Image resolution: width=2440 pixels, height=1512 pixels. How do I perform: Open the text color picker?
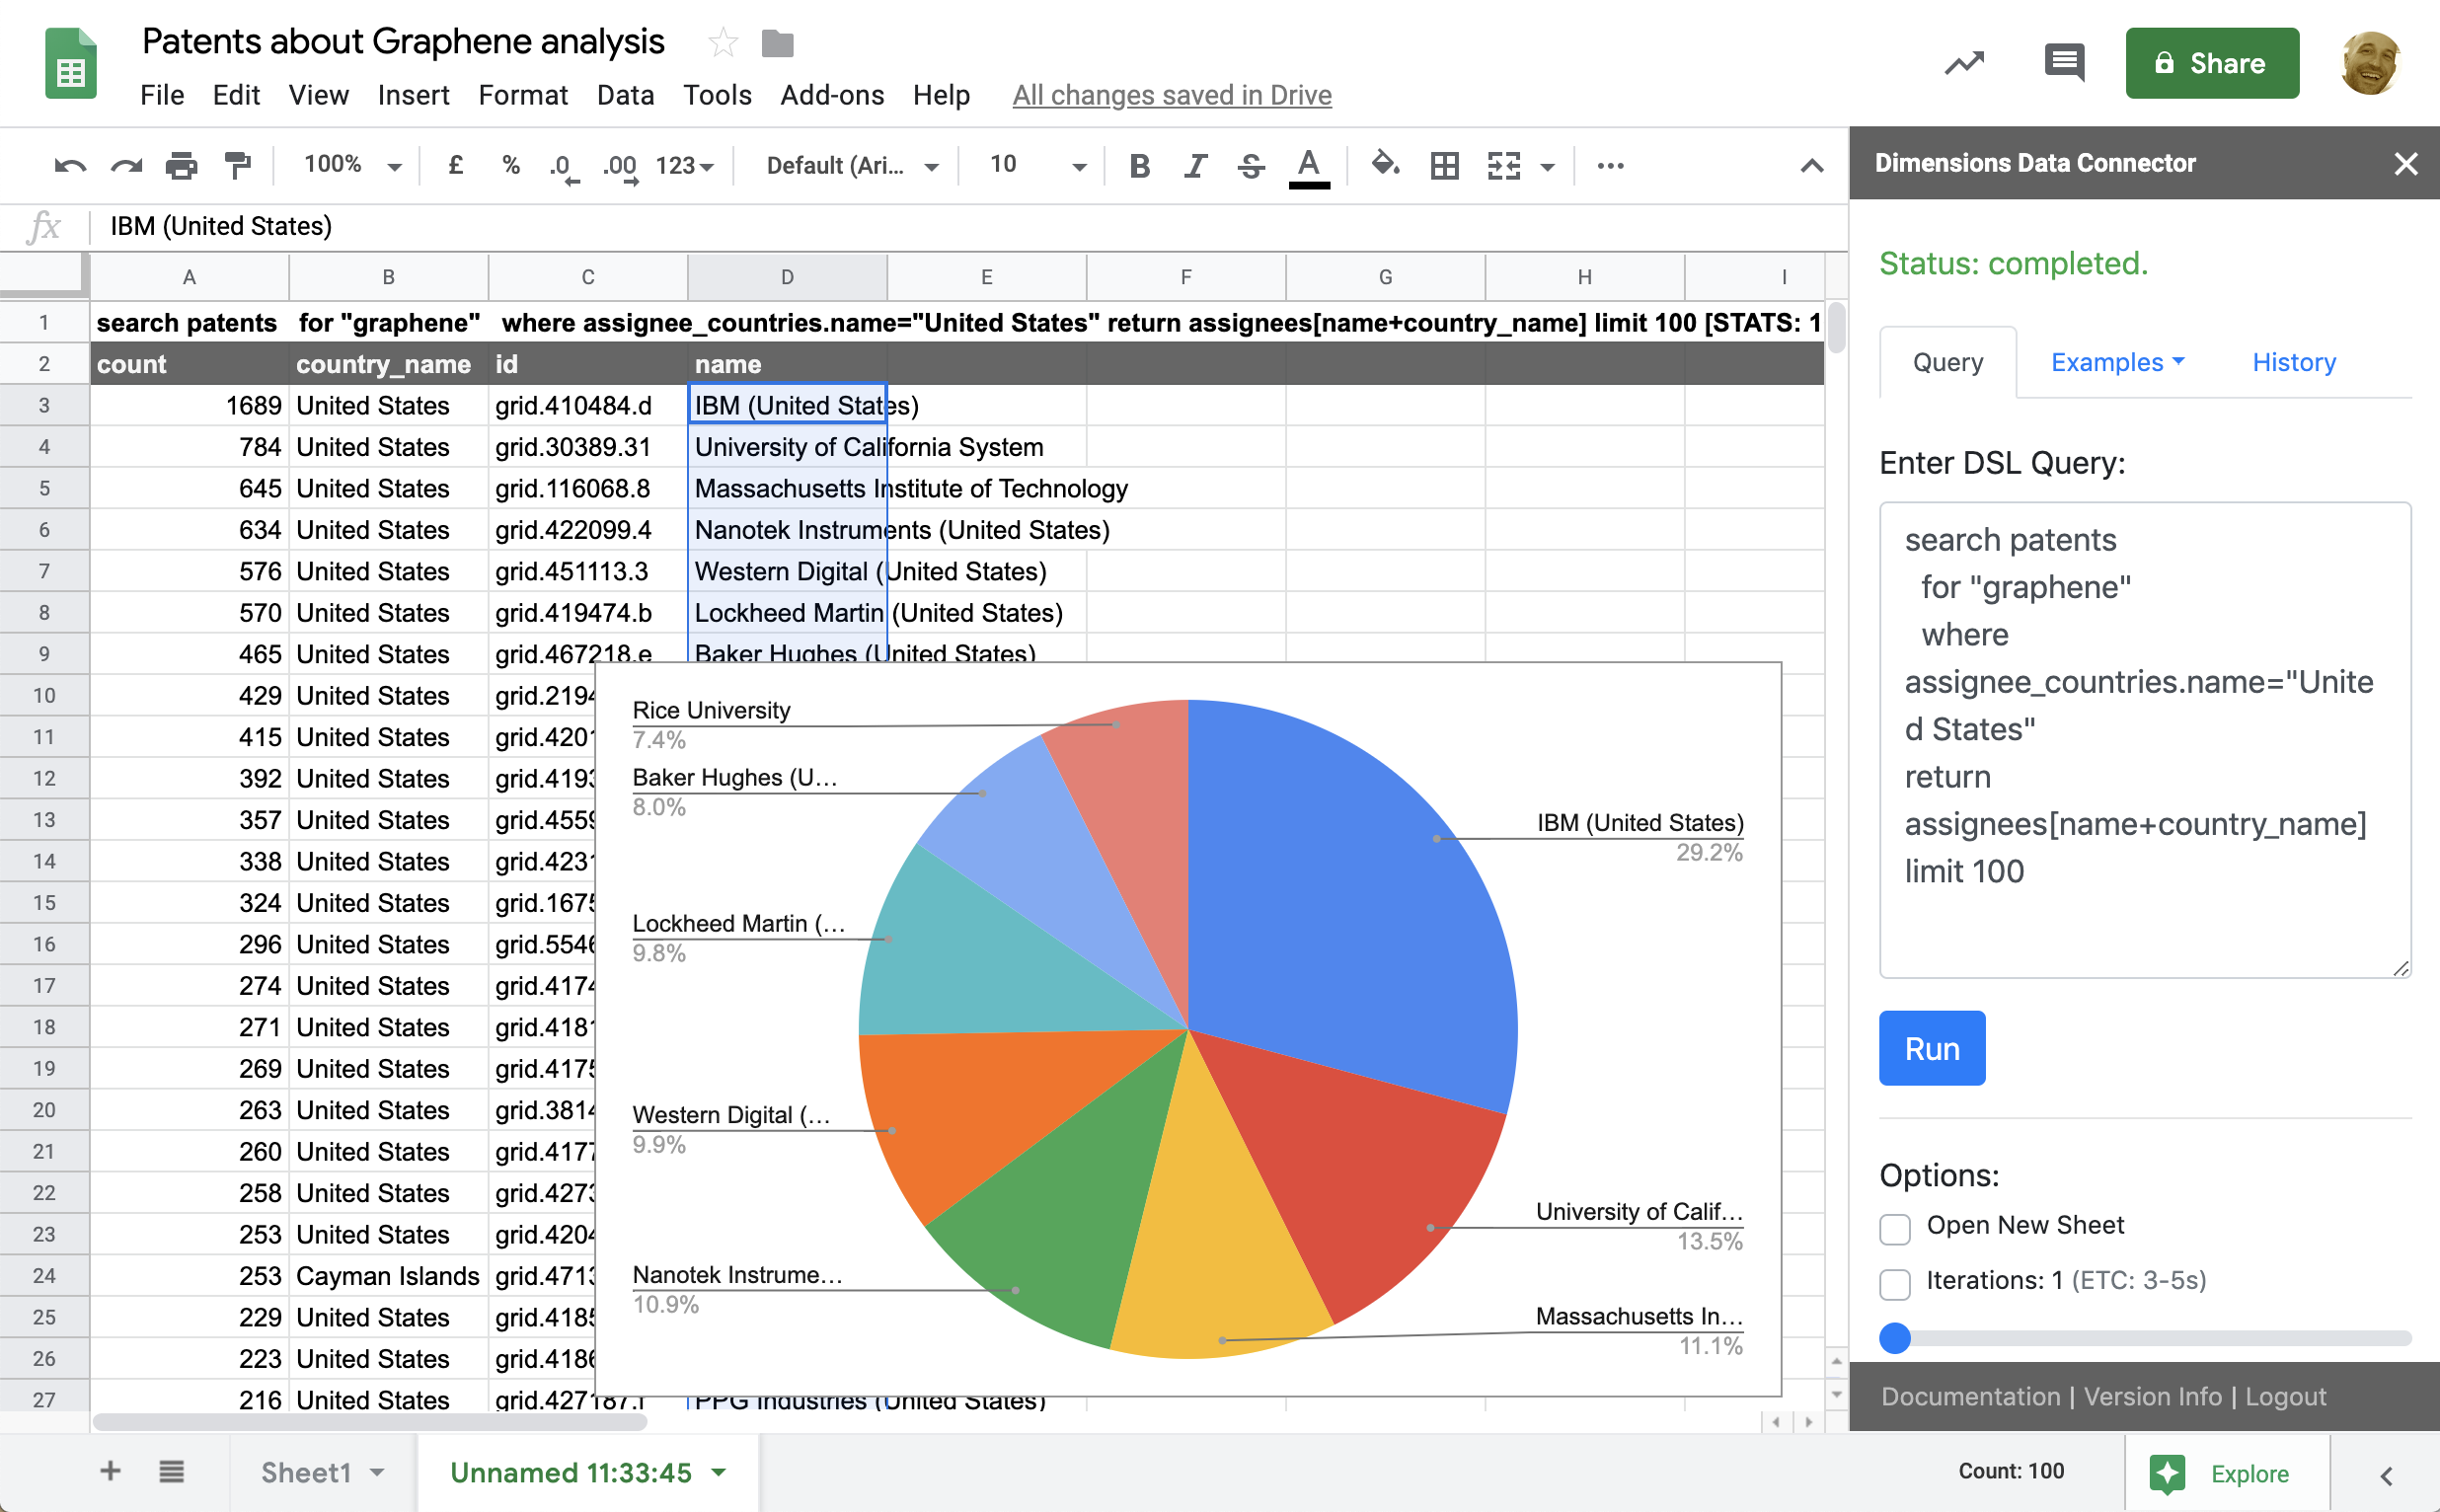click(1309, 167)
